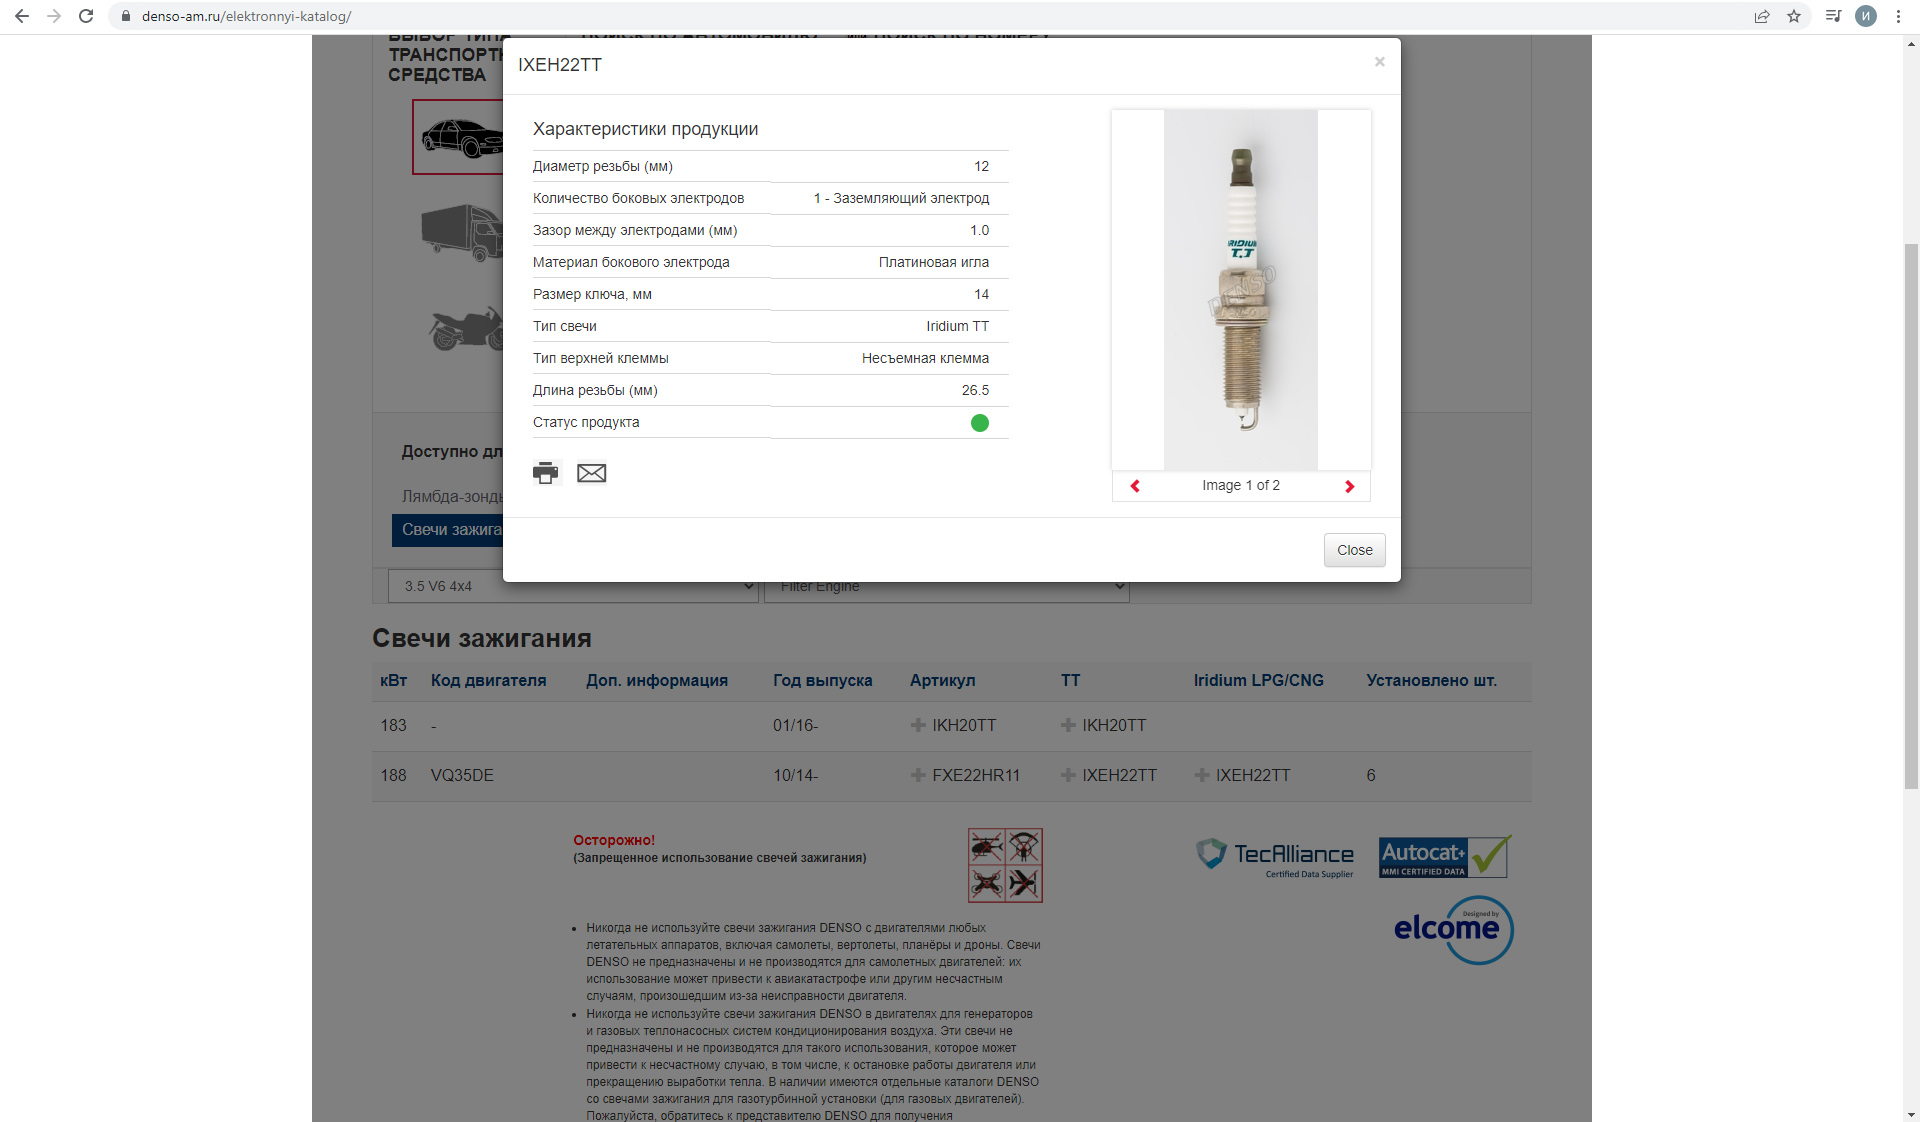Go forward in browser history
Screen dimensions: 1920x1122
54,16
